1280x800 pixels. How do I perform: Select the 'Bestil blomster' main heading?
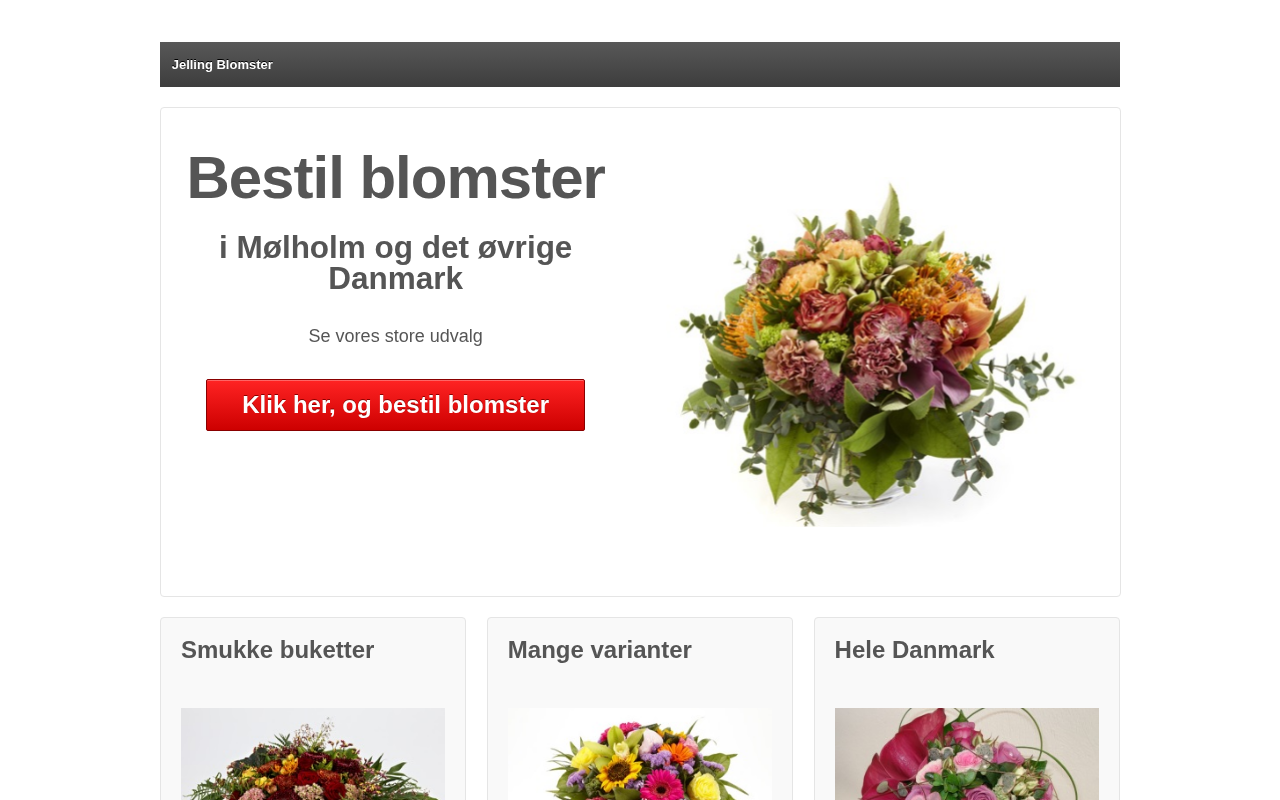[x=396, y=177]
